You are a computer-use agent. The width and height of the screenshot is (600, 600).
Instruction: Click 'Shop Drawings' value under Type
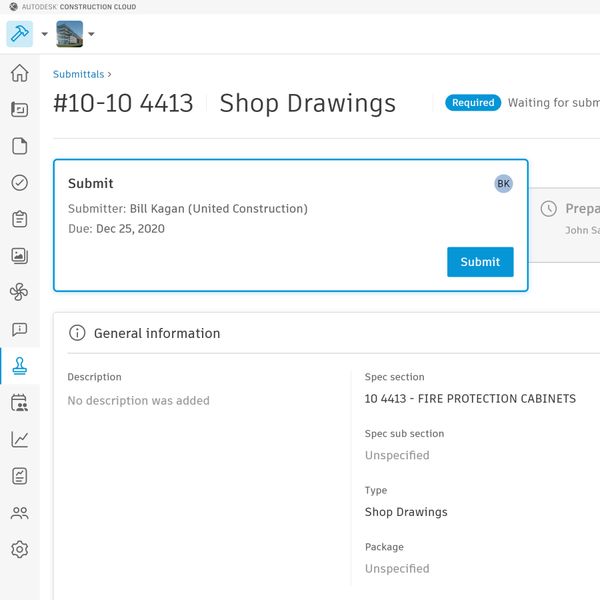click(x=406, y=512)
